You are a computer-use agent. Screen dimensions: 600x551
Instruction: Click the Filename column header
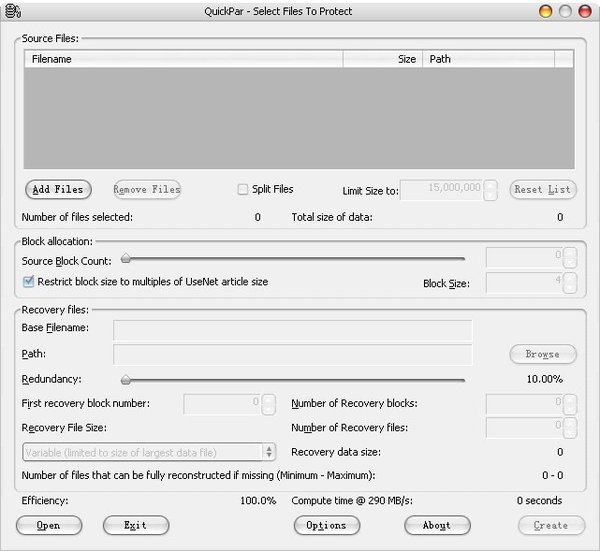pos(184,59)
